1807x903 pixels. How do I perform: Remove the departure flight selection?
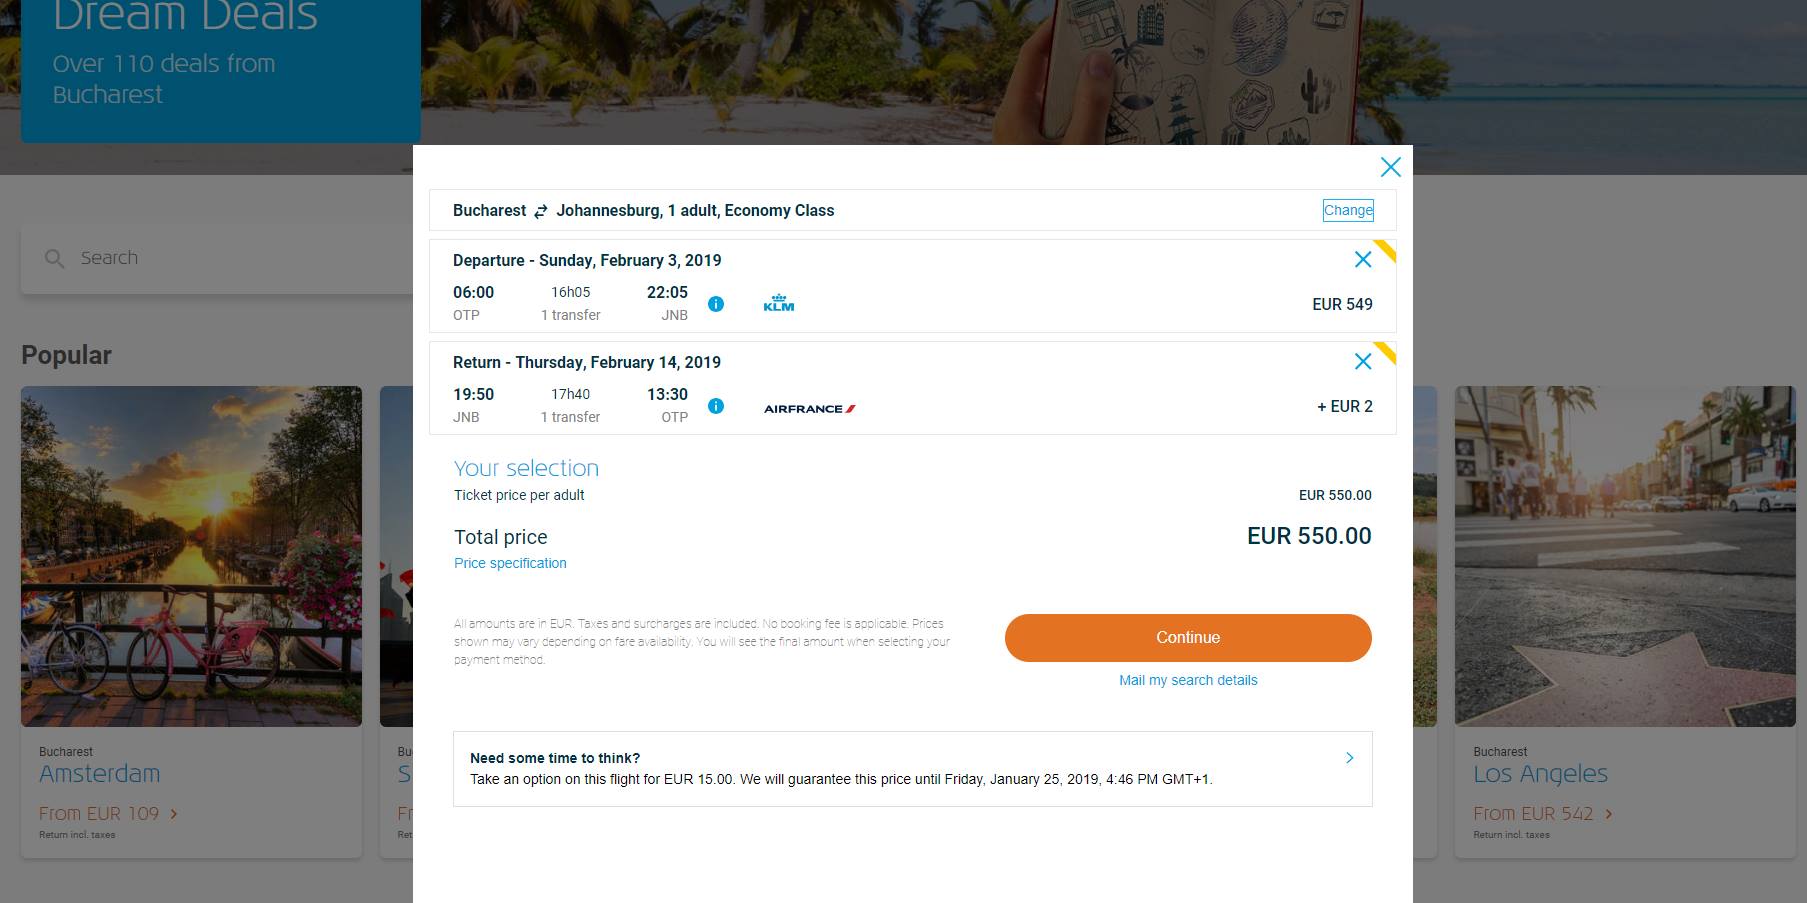coord(1362,260)
